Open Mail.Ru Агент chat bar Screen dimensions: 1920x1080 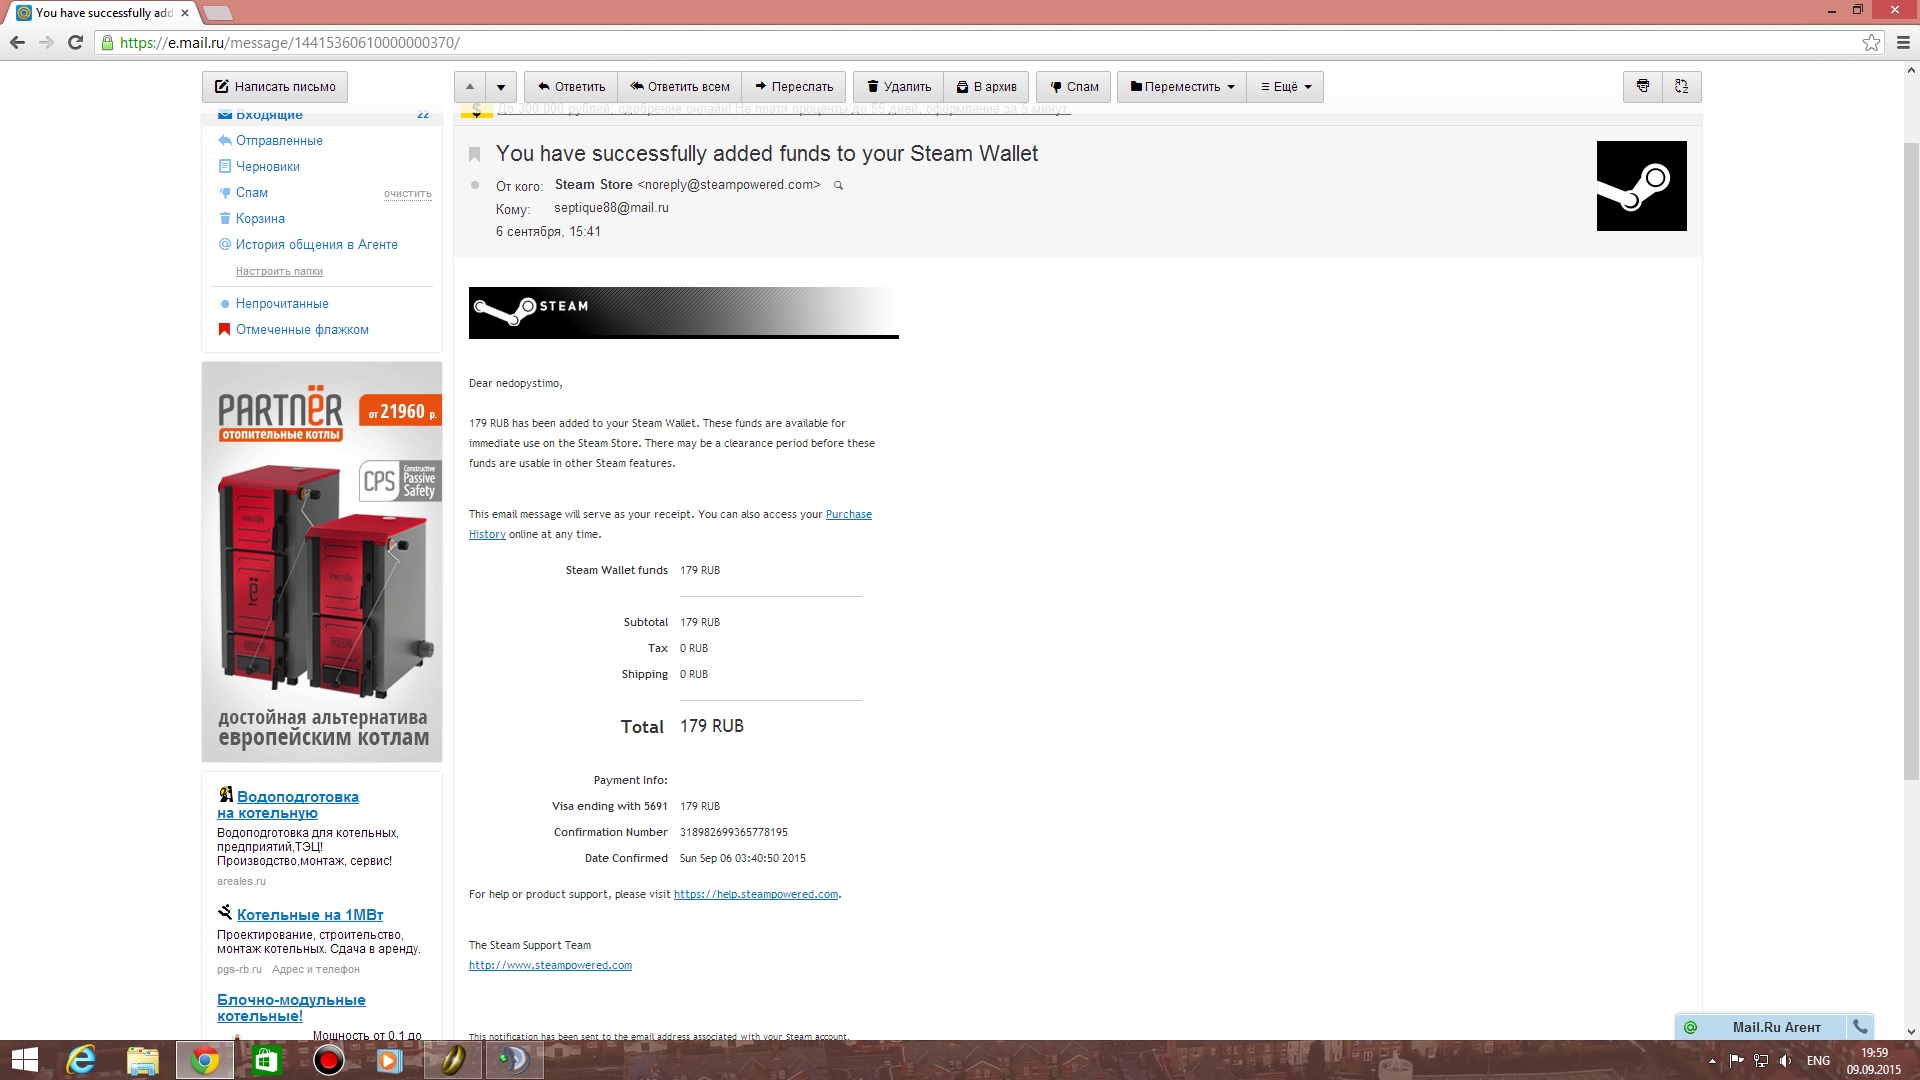click(1760, 1027)
